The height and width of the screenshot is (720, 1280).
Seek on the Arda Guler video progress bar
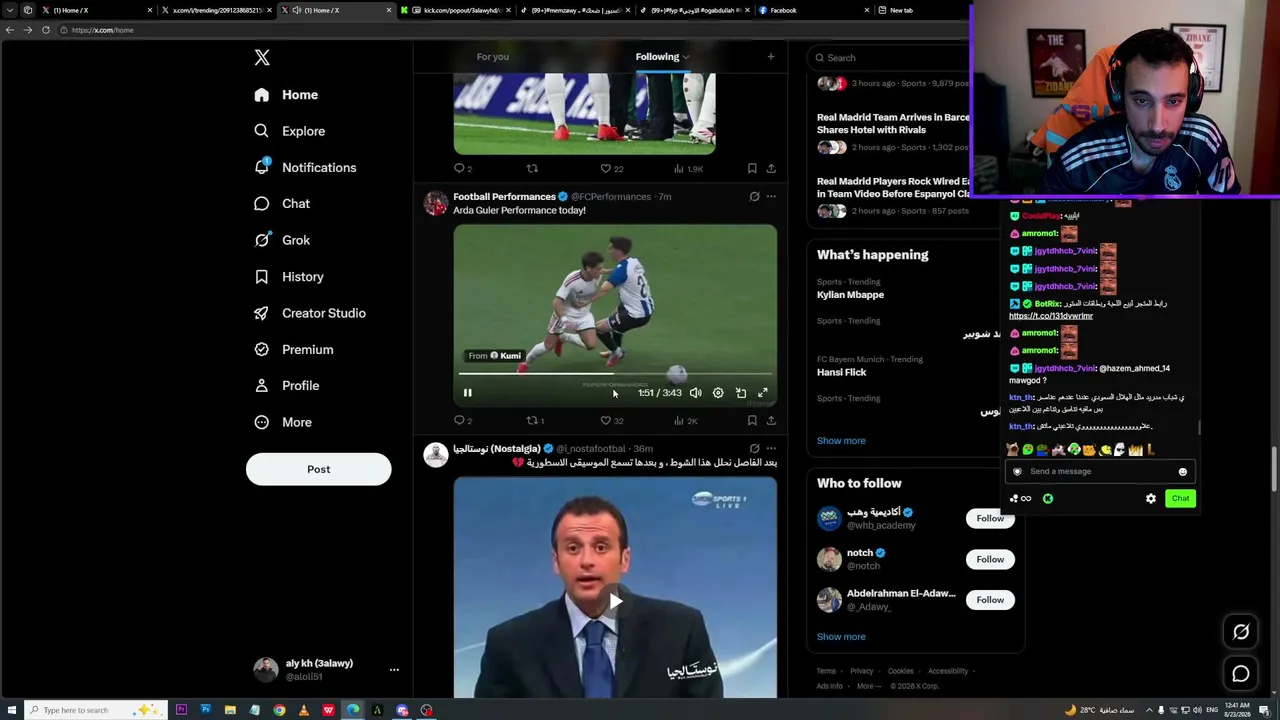click(x=615, y=374)
